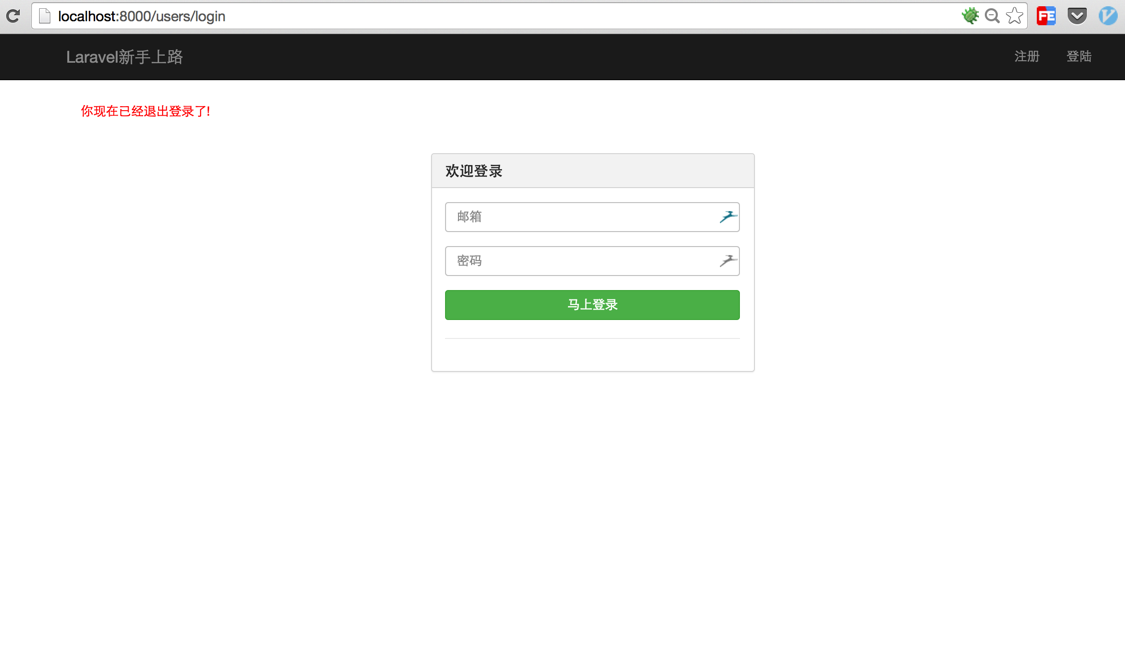Click the blue V extension icon
Viewport: 1125px width, 667px height.
pos(1108,16)
